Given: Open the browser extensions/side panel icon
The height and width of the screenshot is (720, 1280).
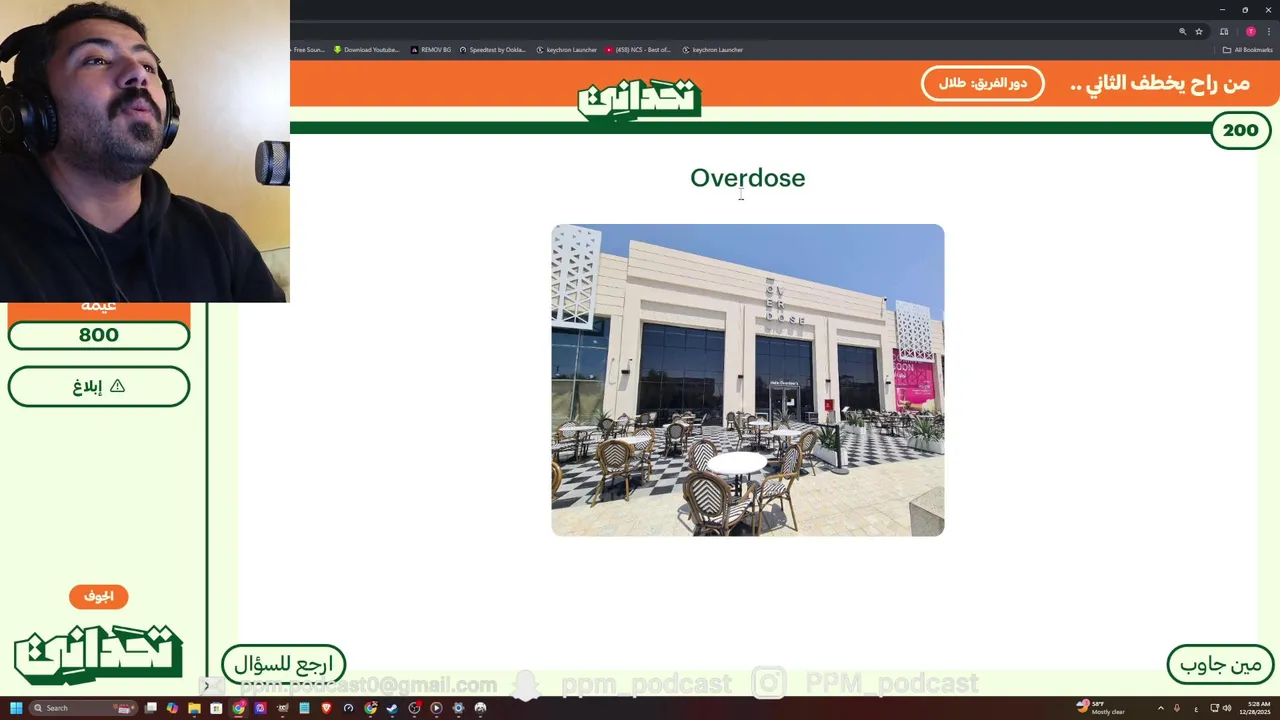Looking at the screenshot, I should (1224, 31).
